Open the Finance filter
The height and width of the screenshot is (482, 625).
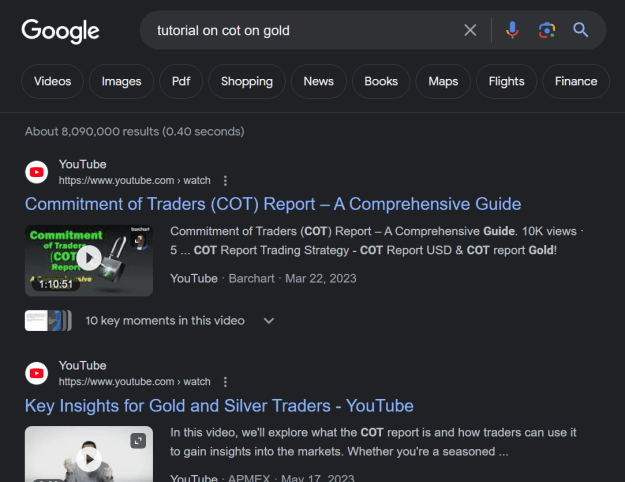(x=576, y=81)
